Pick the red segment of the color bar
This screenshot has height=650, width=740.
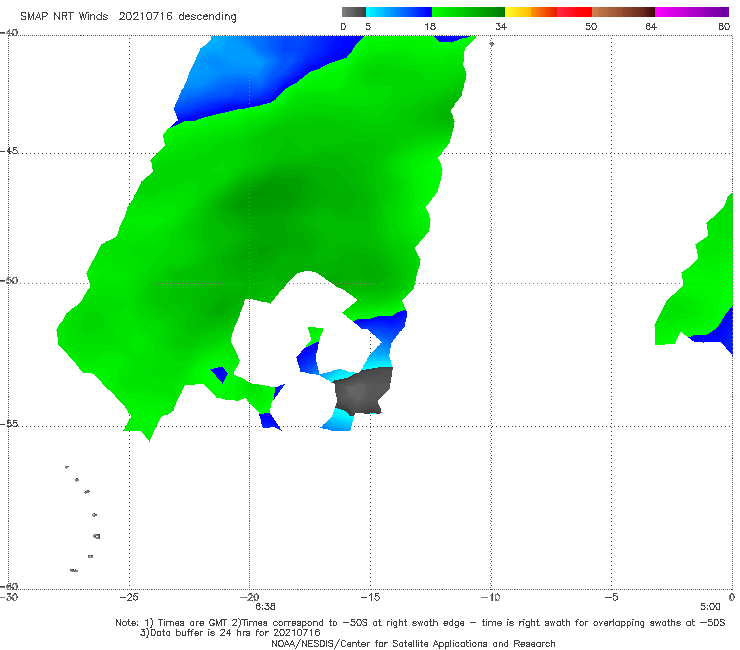pyautogui.click(x=574, y=12)
